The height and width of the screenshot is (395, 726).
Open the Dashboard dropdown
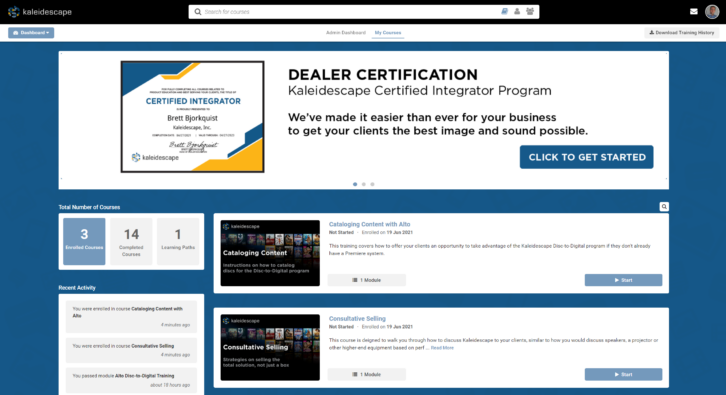[31, 32]
